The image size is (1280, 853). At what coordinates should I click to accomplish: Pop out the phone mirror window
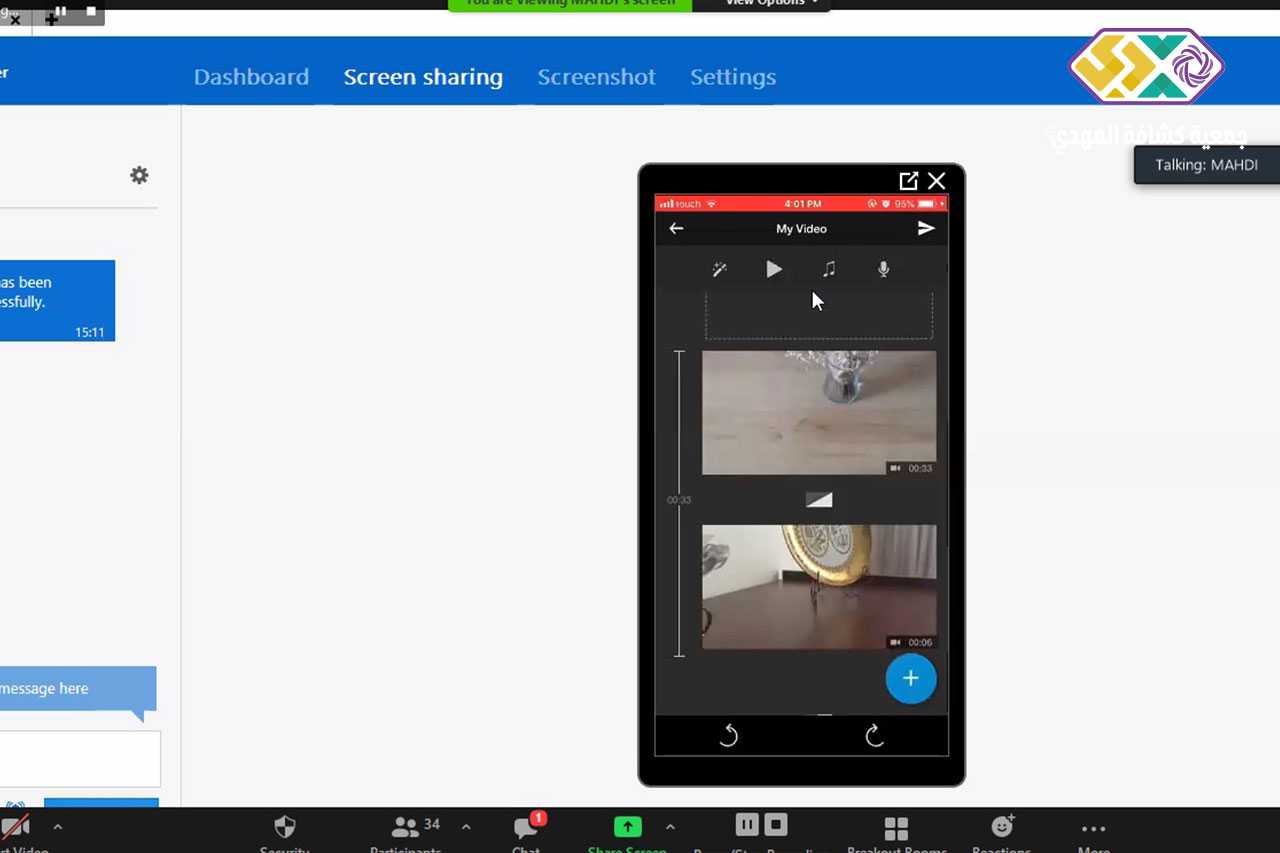(908, 181)
